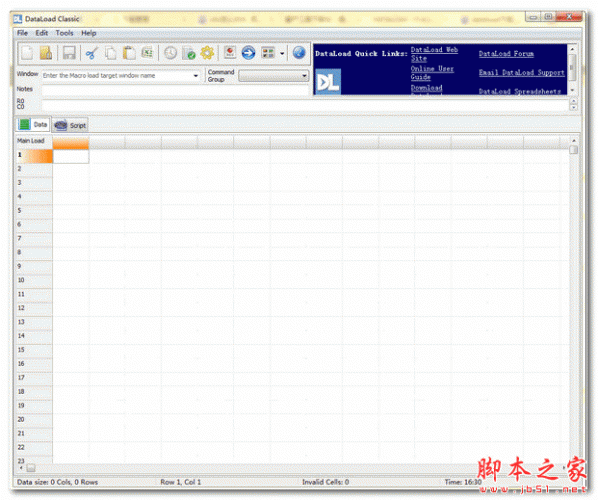The image size is (598, 500).
Task: Select the Main Load header cell
Action: [34, 141]
